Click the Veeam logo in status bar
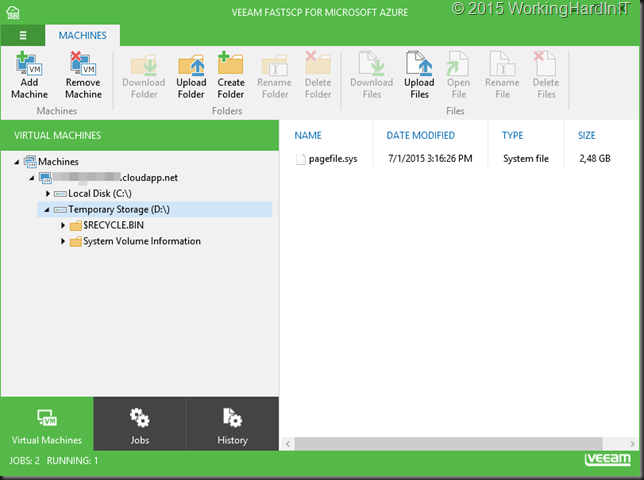Viewport: 644px width, 480px height. click(607, 460)
